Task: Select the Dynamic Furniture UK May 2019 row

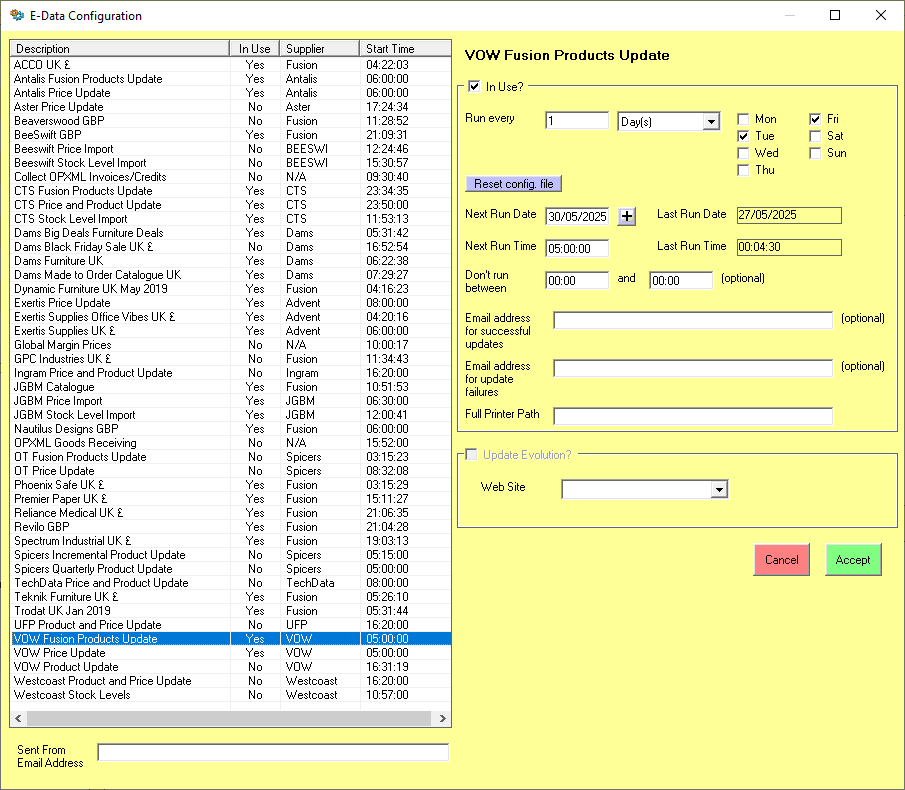Action: tap(231, 289)
